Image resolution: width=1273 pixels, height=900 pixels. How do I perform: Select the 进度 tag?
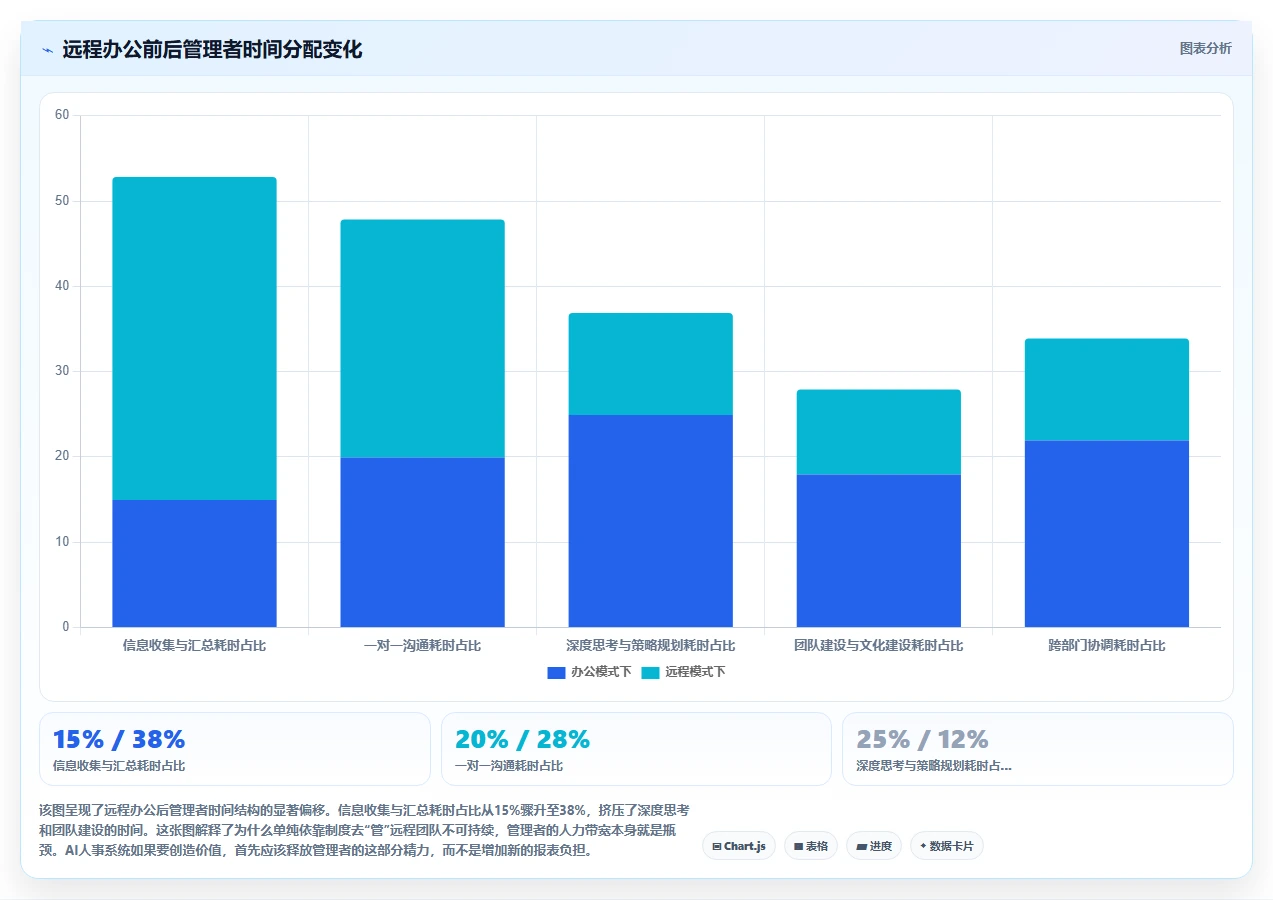click(874, 846)
